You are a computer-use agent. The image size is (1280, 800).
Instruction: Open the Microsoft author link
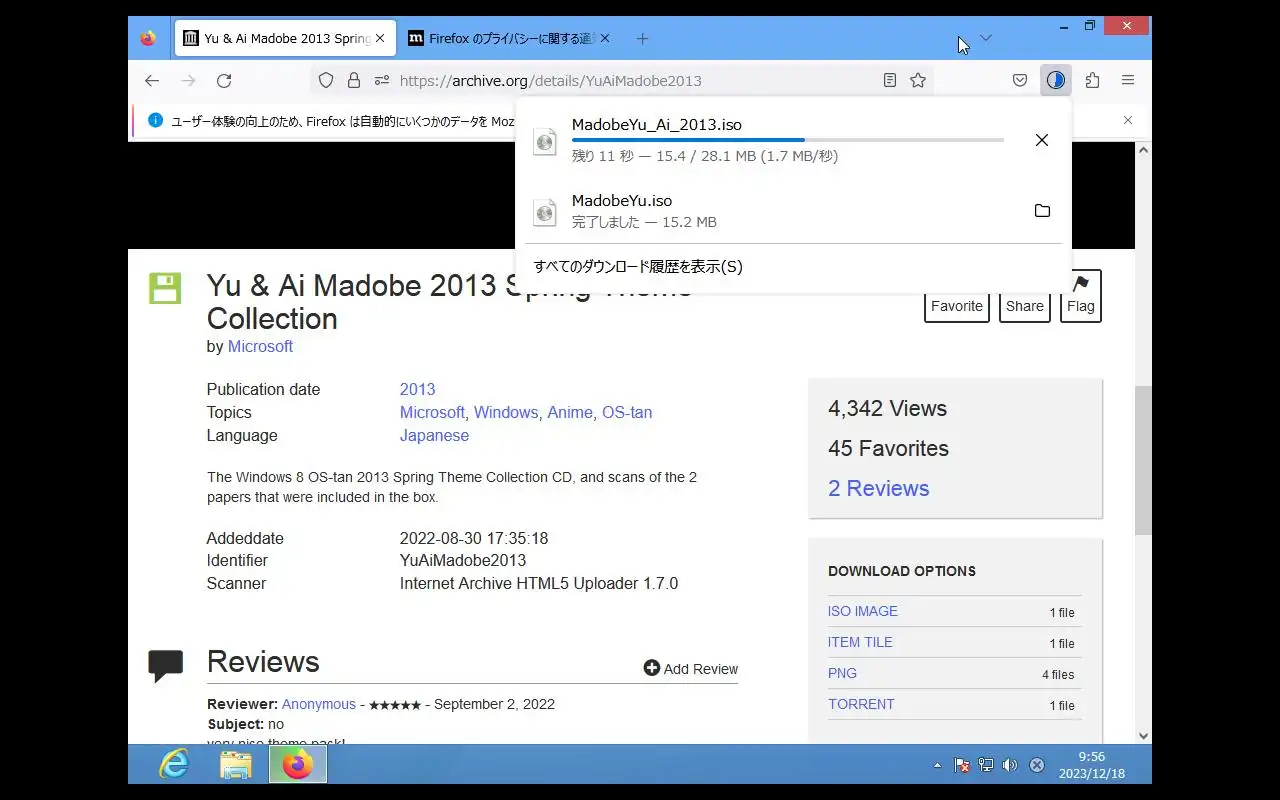(x=260, y=347)
